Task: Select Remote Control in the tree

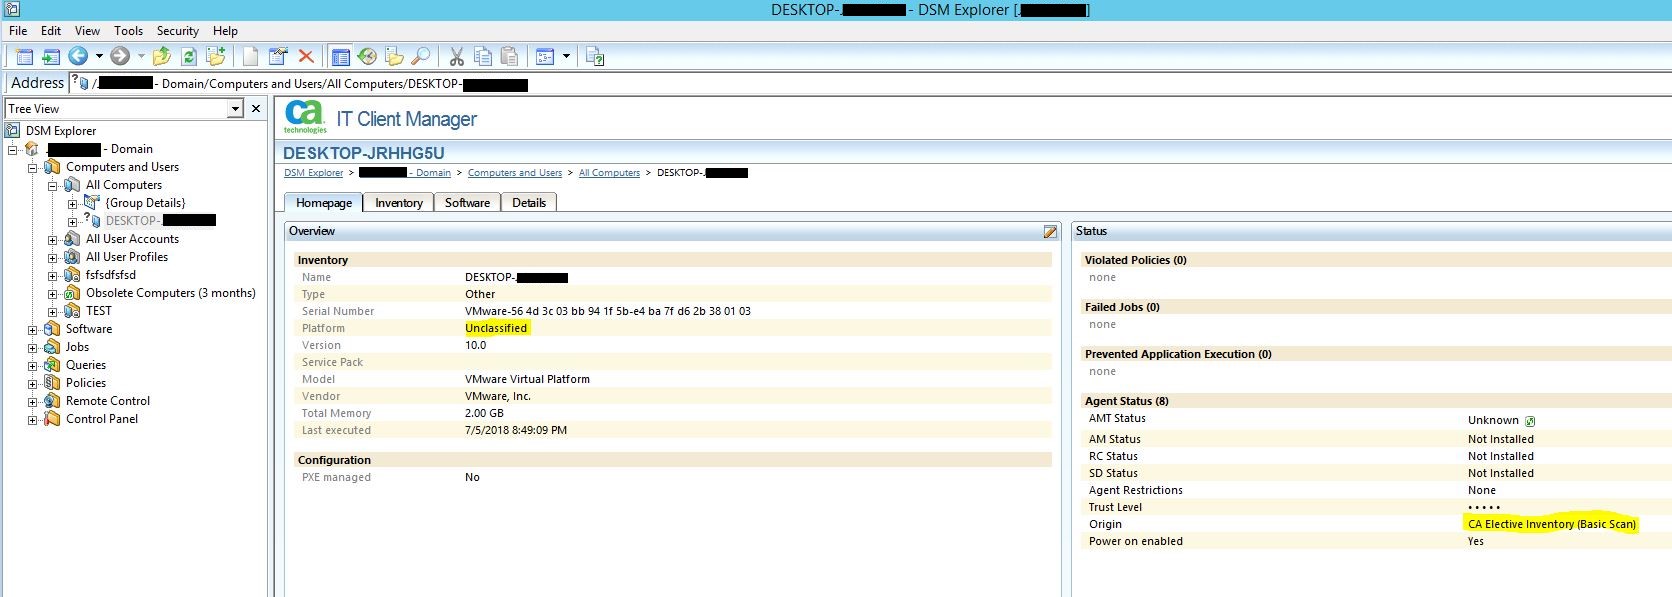Action: pos(107,401)
